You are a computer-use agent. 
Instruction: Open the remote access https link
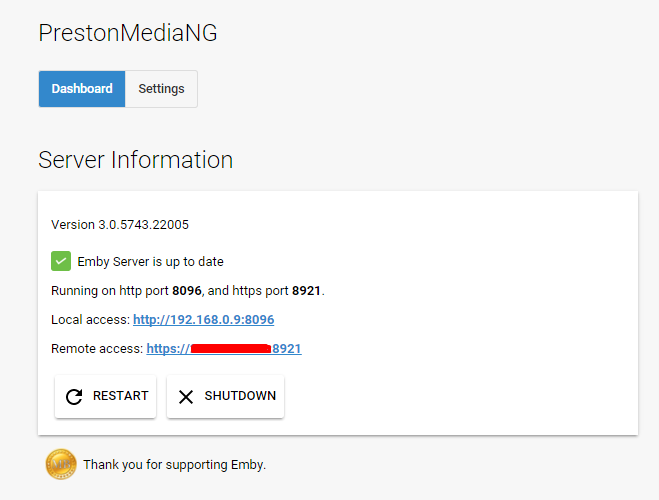pos(223,349)
